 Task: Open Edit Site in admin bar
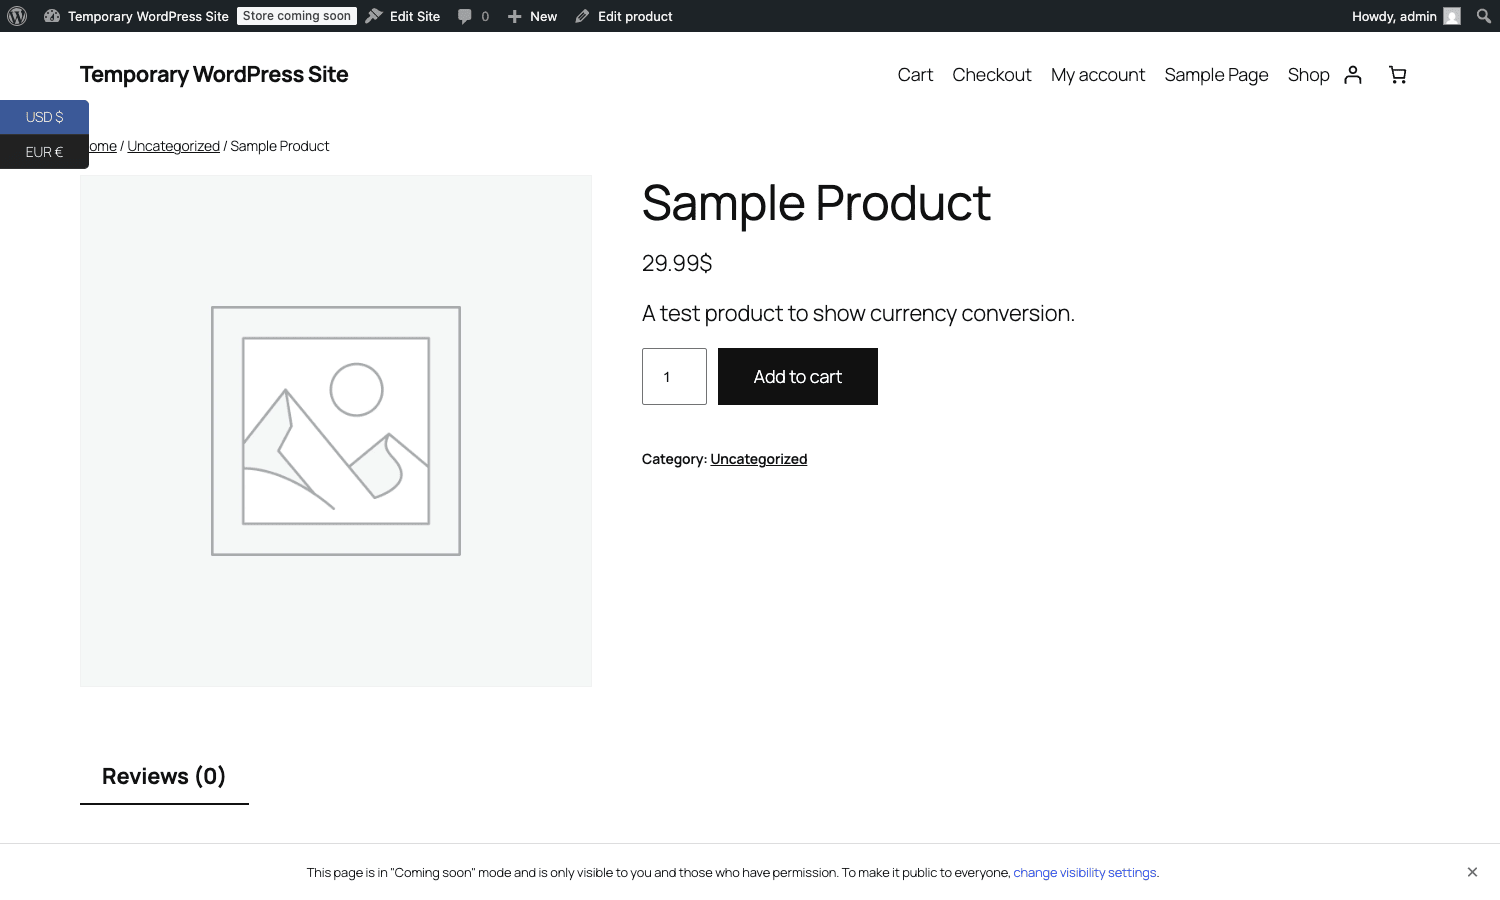403,16
